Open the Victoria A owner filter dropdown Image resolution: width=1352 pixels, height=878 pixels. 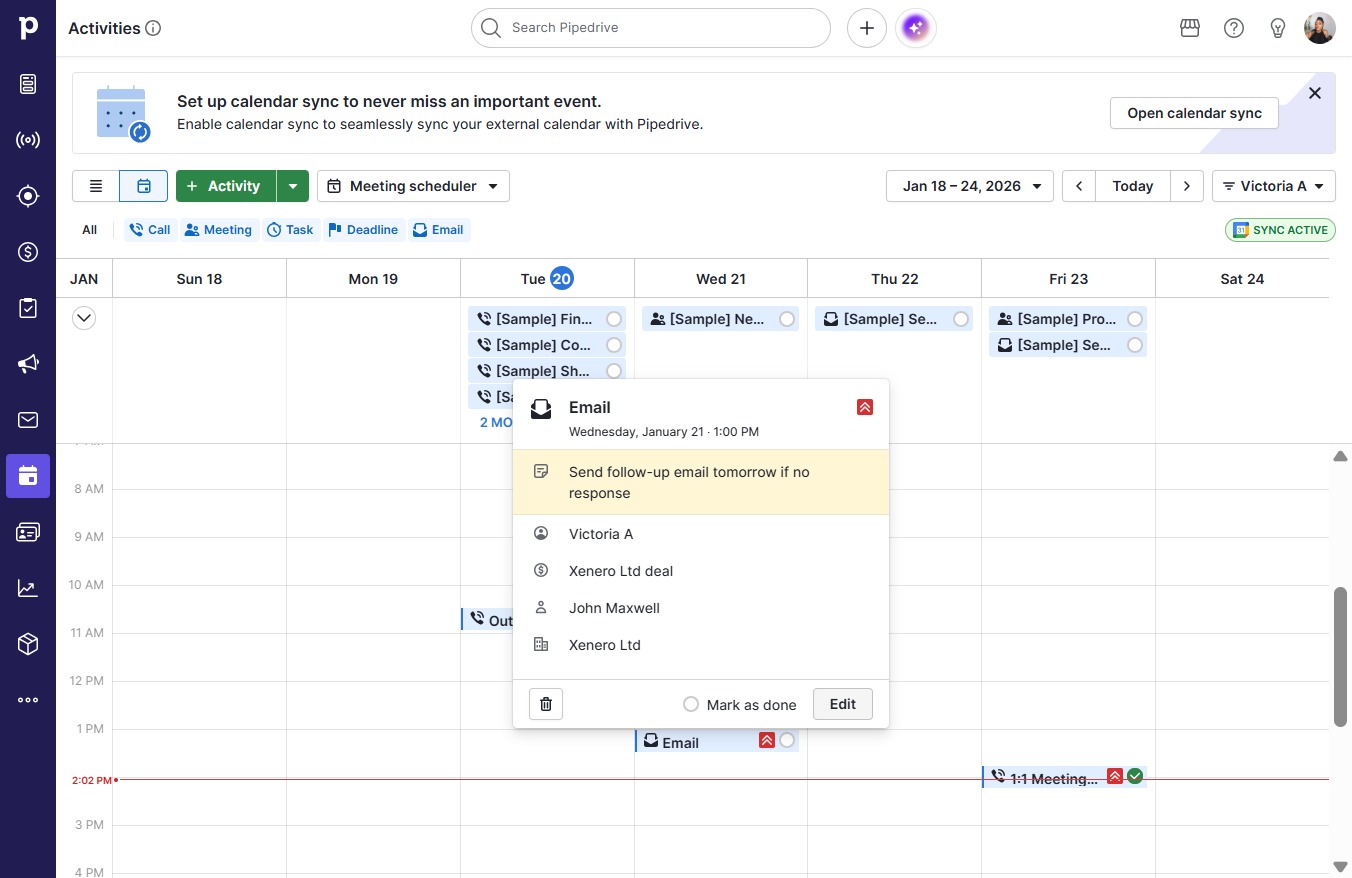[1274, 186]
